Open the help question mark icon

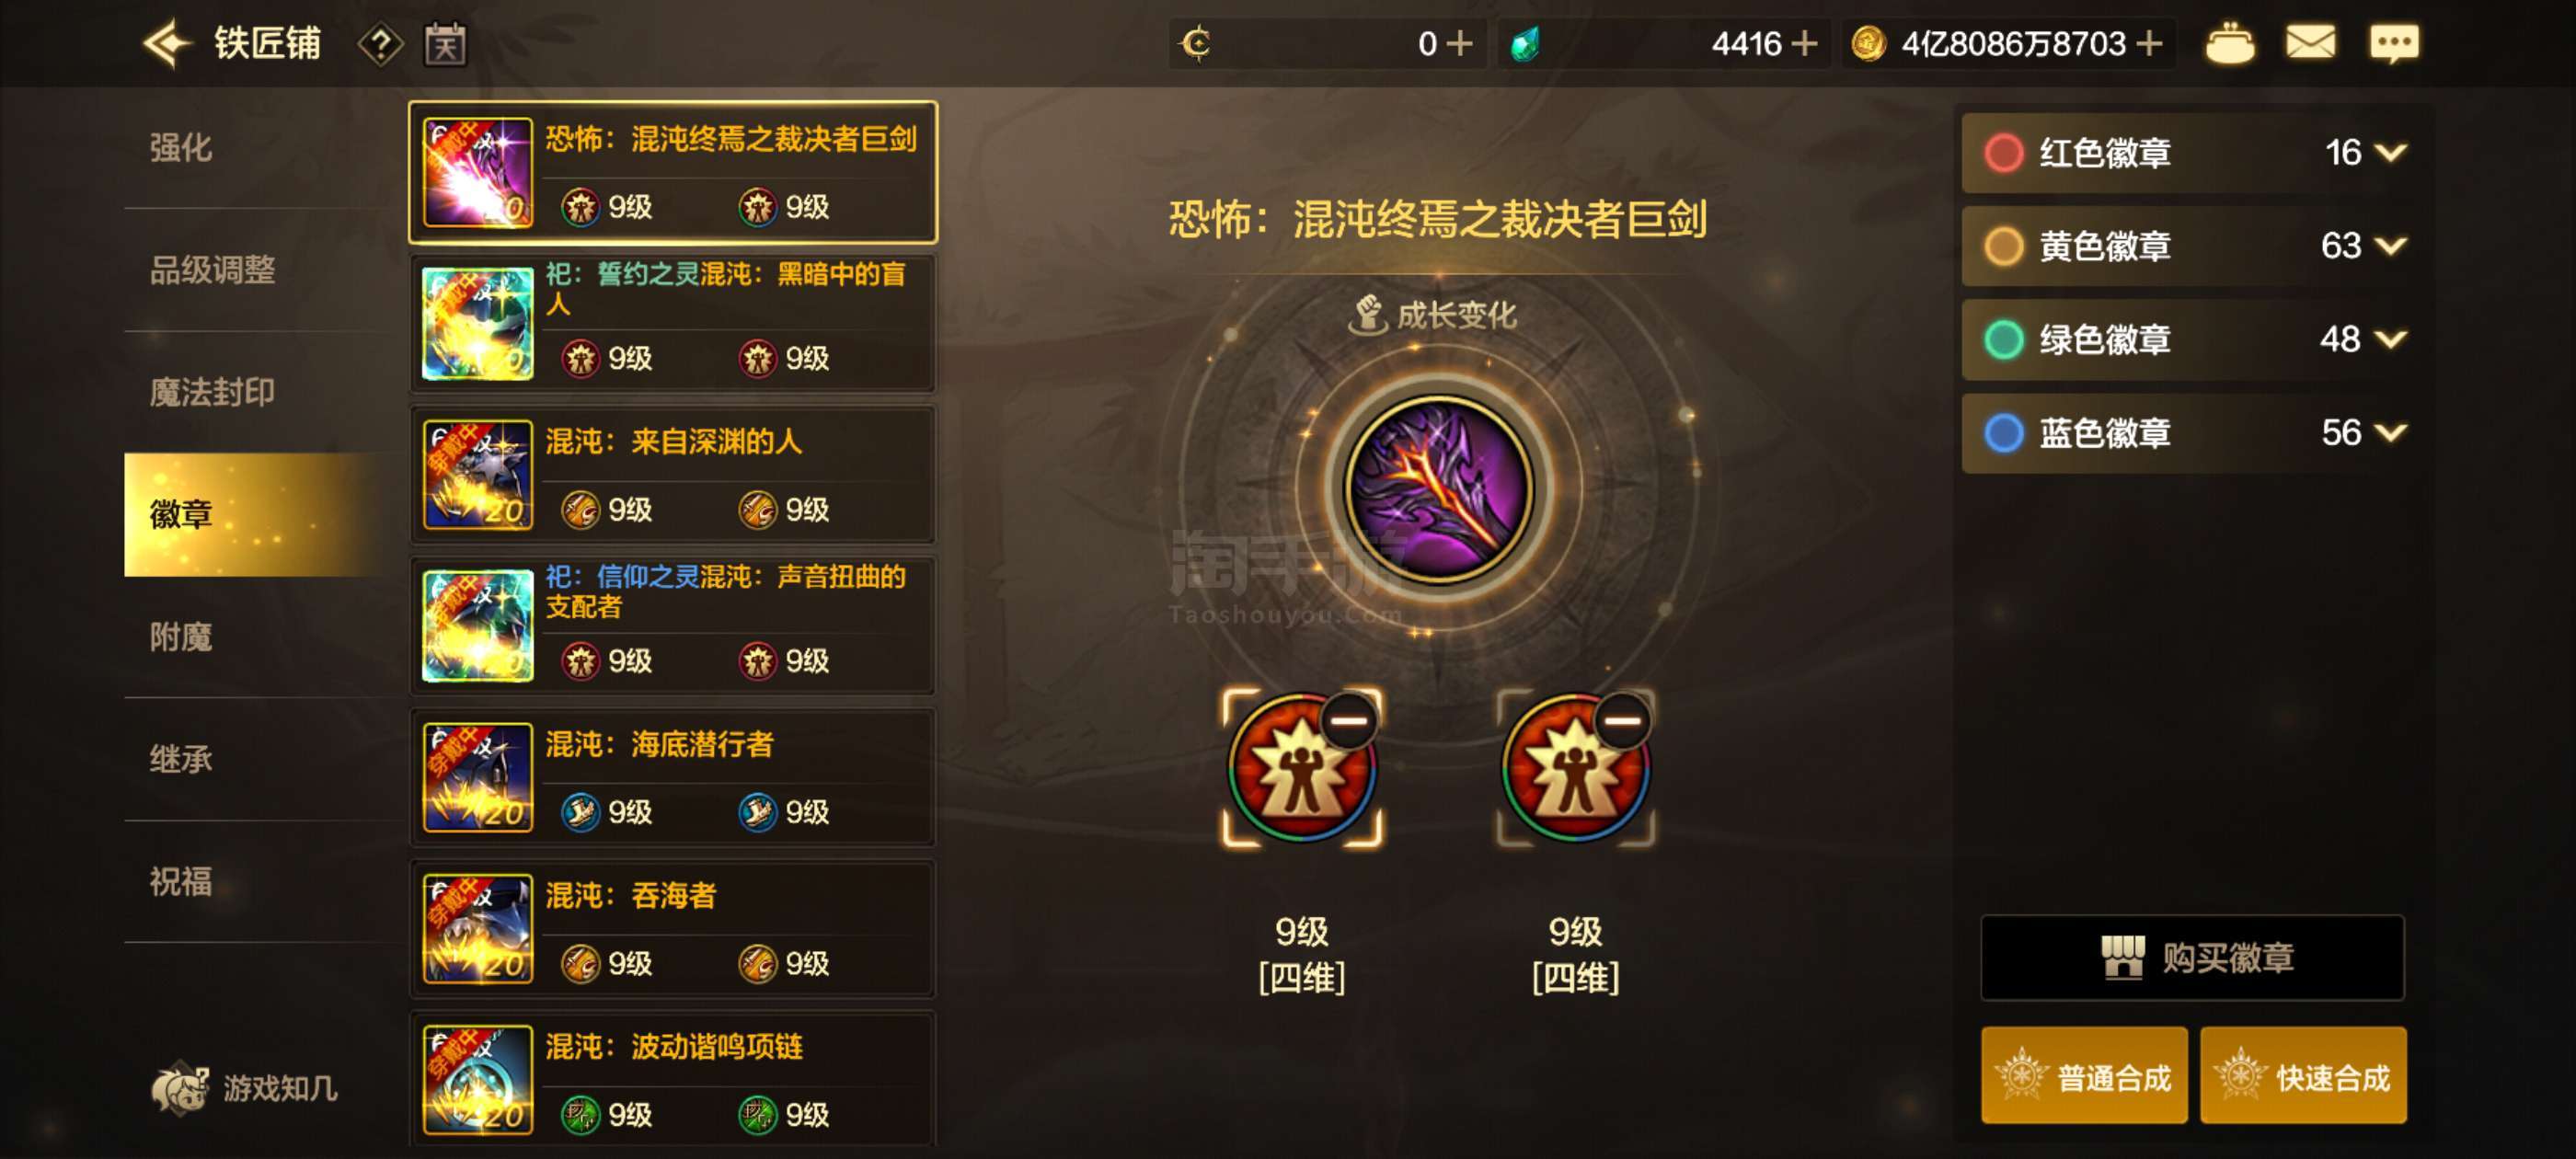(x=380, y=44)
